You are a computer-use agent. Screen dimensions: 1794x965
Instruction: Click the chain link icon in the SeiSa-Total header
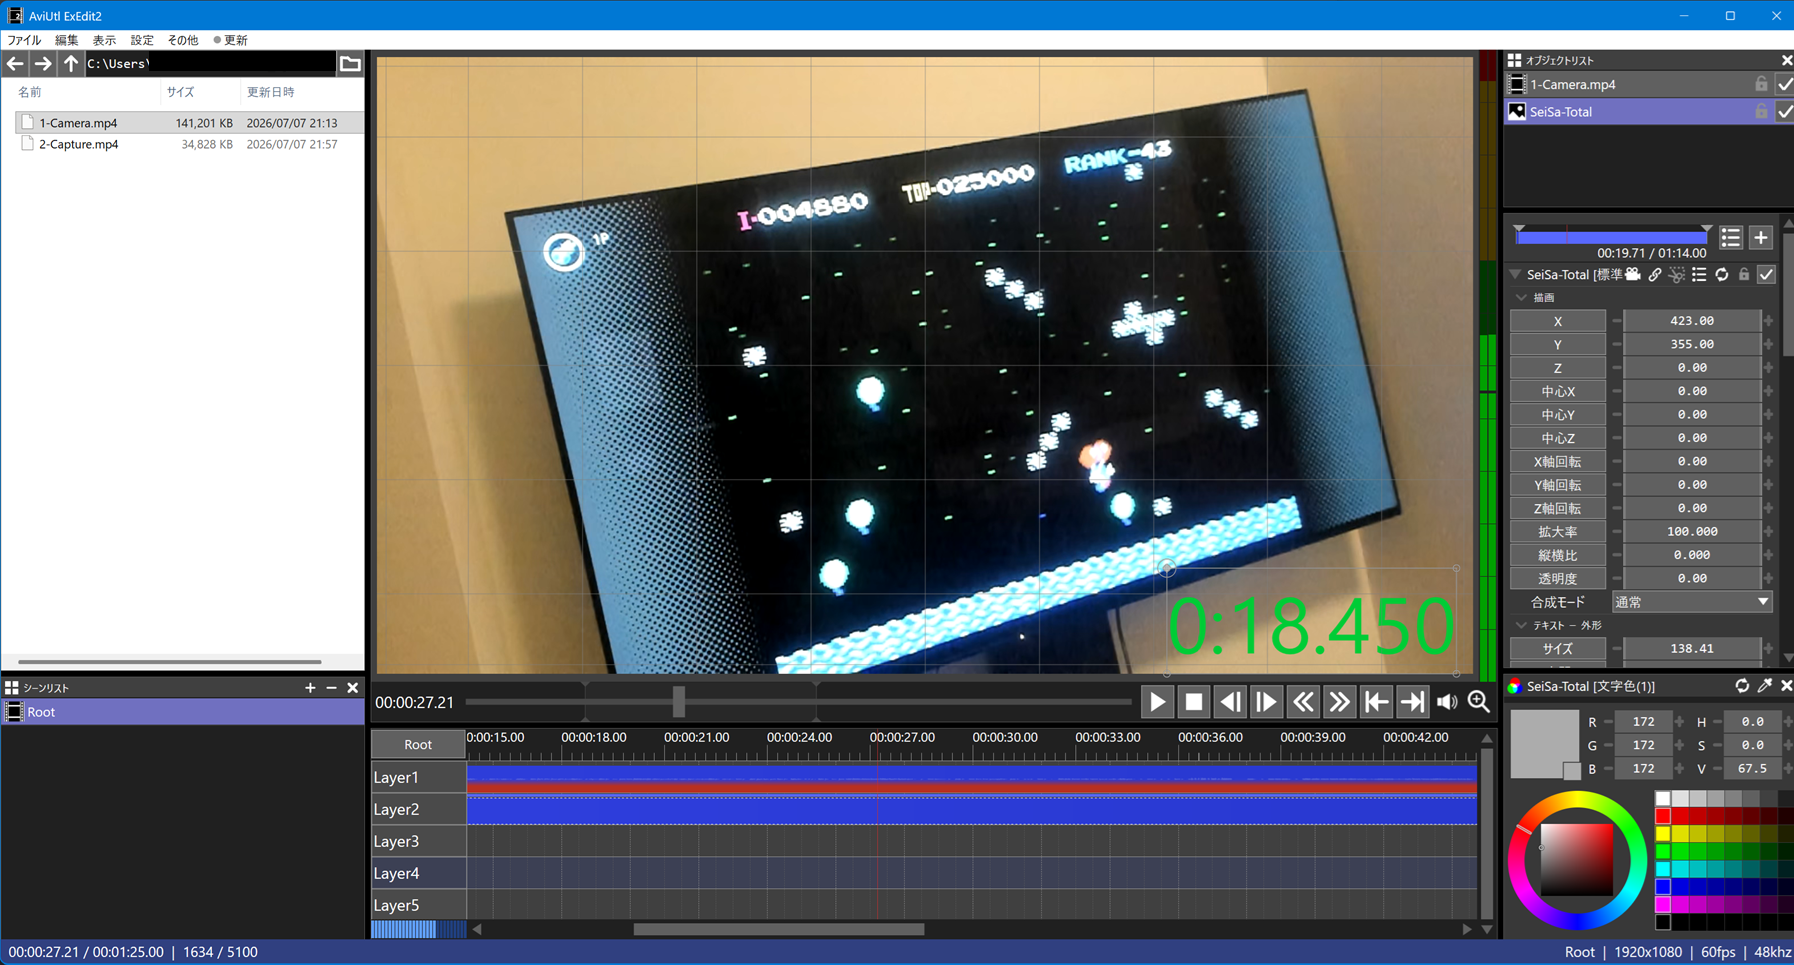(1655, 274)
